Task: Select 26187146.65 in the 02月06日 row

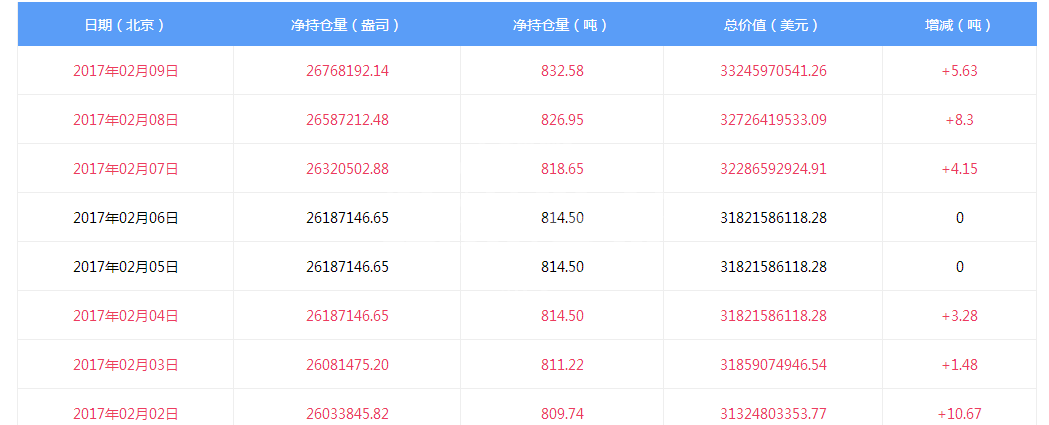Action: pos(347,218)
